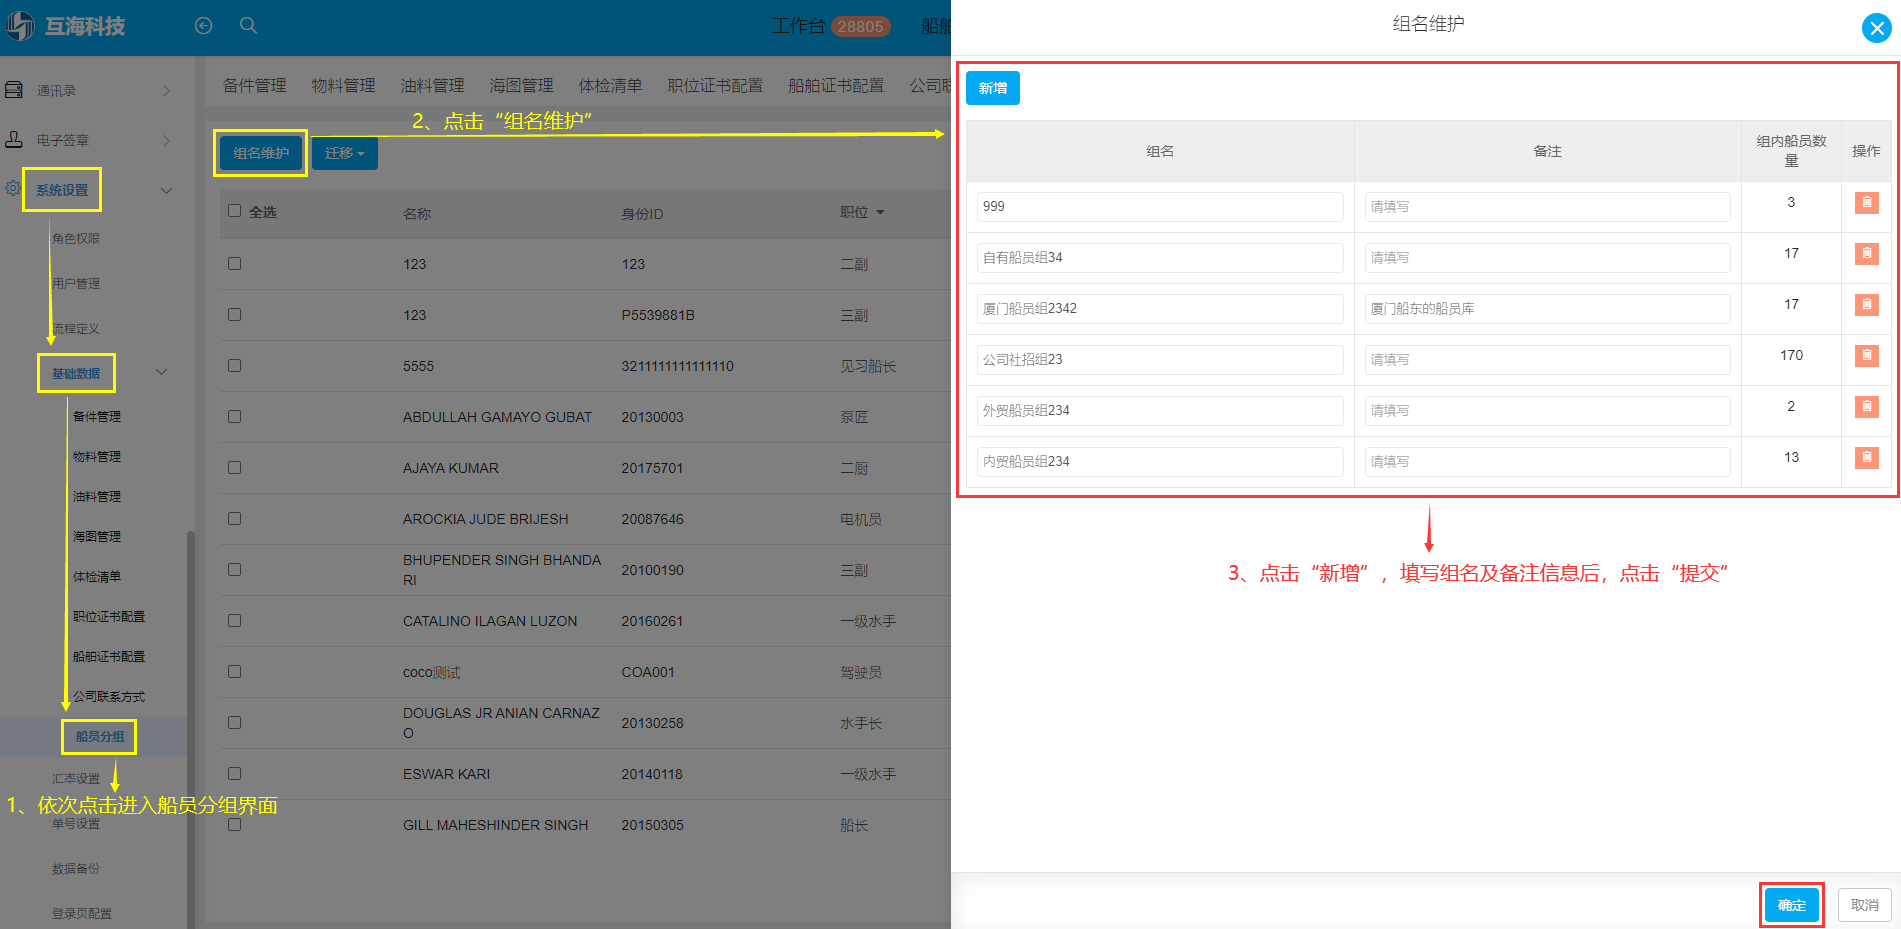The width and height of the screenshot is (1901, 929).
Task: Check ABDULLAH GAMAYO GUBAT row
Action: coord(234,416)
